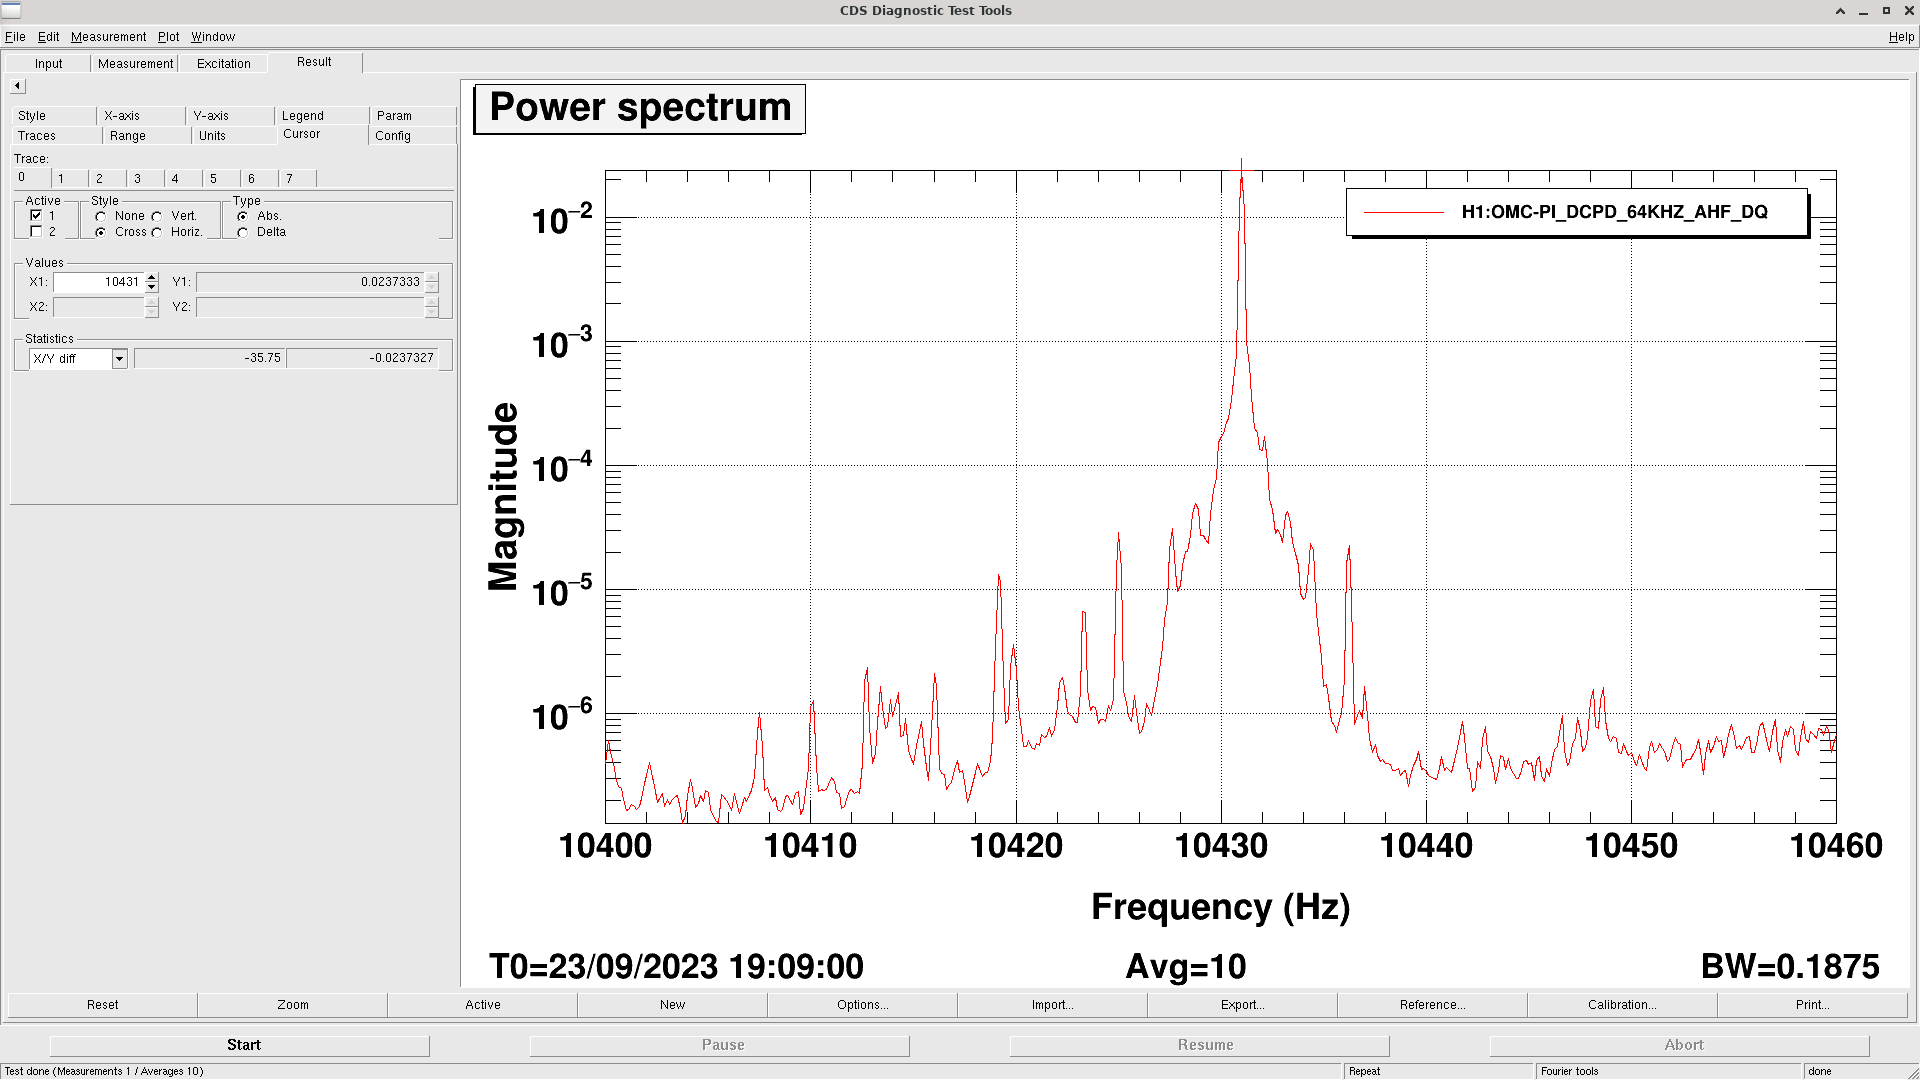Image resolution: width=1920 pixels, height=1080 pixels.
Task: Select None cursor style
Action: [100, 216]
